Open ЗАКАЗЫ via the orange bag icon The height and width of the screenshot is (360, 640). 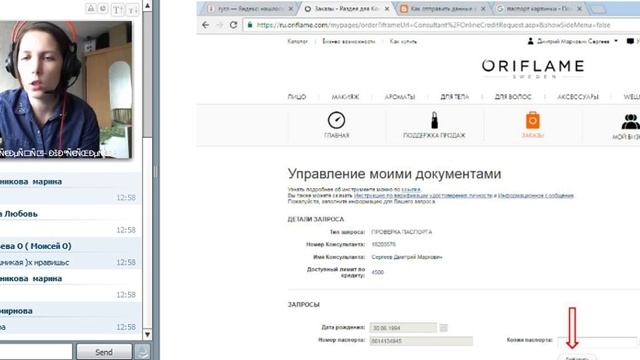pyautogui.click(x=533, y=120)
